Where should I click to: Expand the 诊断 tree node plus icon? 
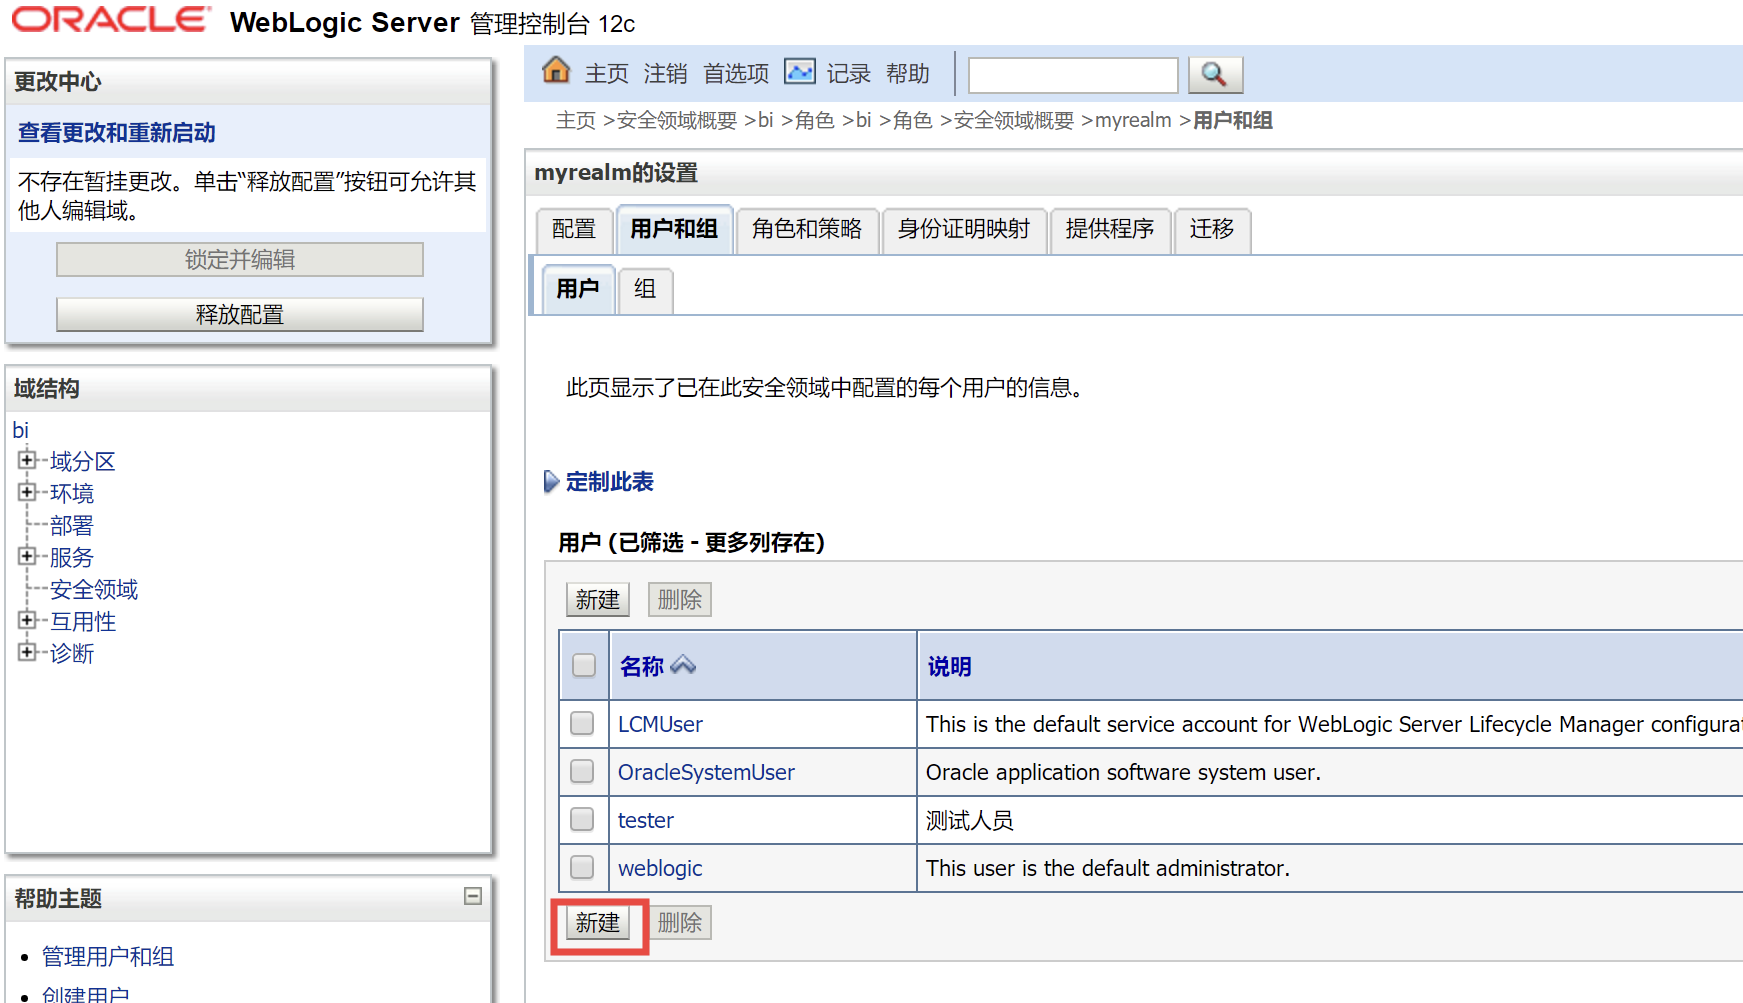[27, 652]
